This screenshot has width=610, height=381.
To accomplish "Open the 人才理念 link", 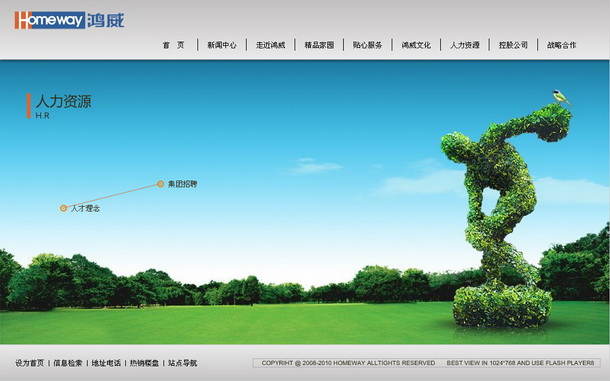I will point(85,208).
